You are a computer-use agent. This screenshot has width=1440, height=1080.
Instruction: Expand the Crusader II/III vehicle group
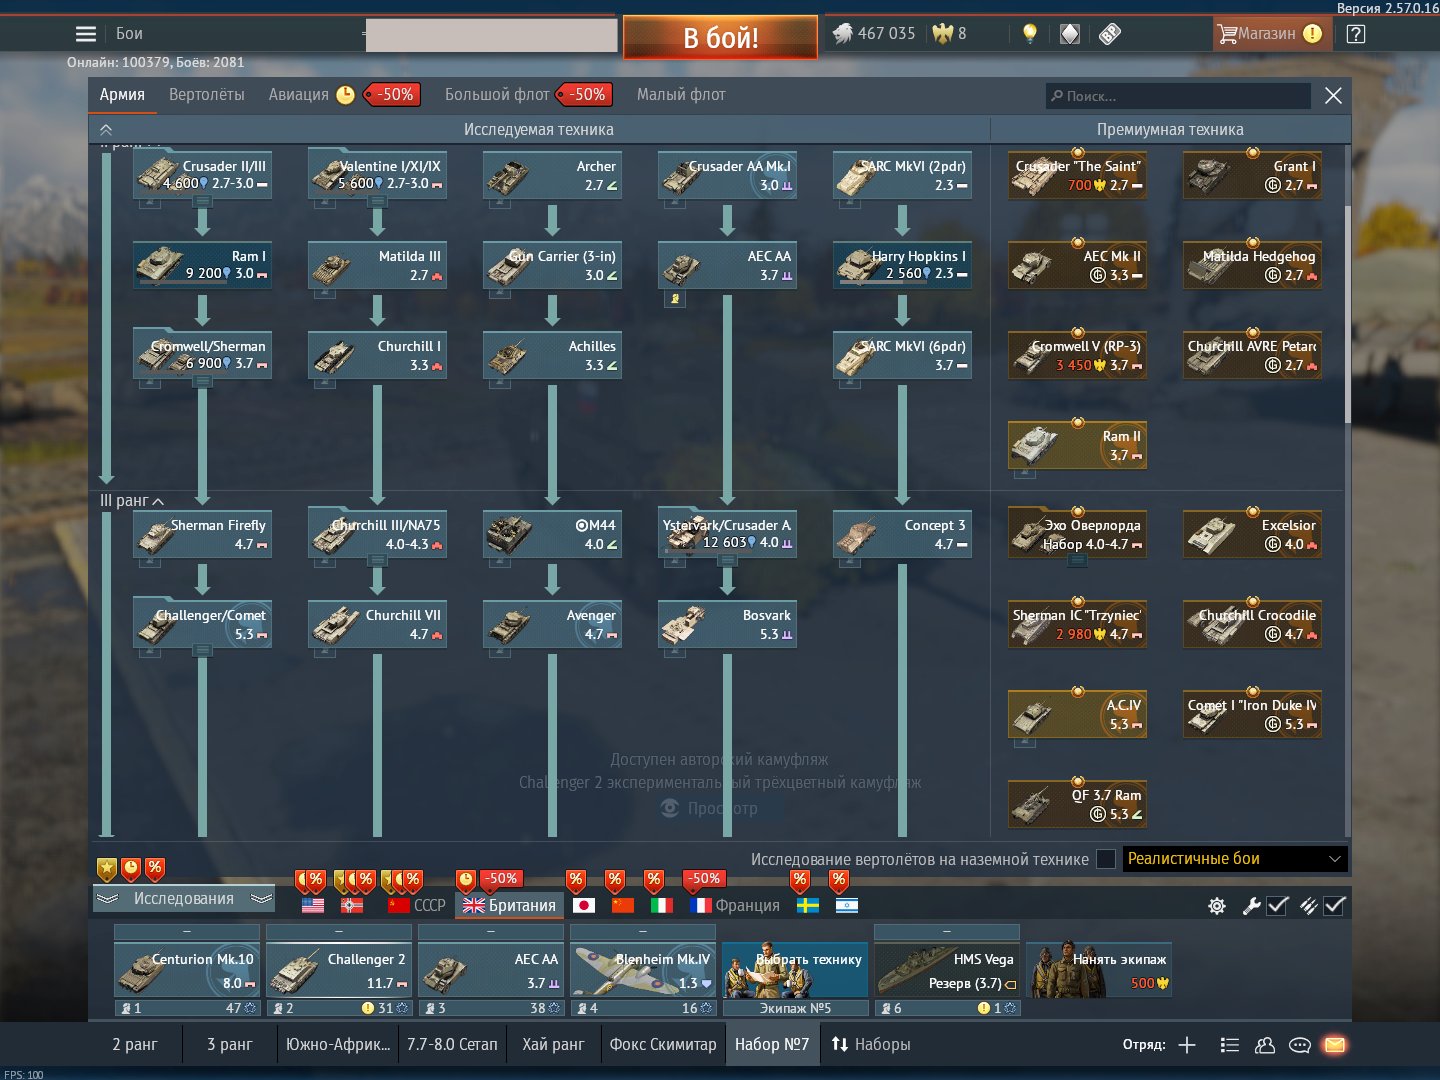203,202
